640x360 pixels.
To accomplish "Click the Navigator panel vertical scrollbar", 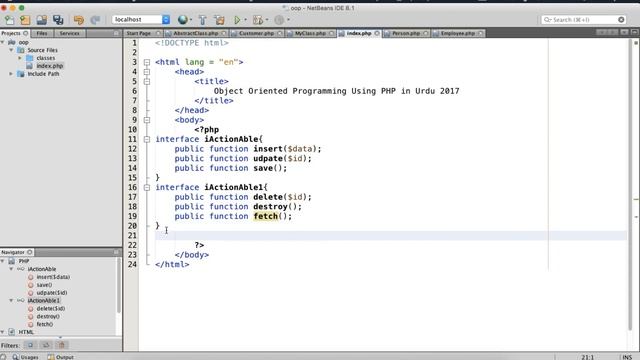I will coord(119,286).
